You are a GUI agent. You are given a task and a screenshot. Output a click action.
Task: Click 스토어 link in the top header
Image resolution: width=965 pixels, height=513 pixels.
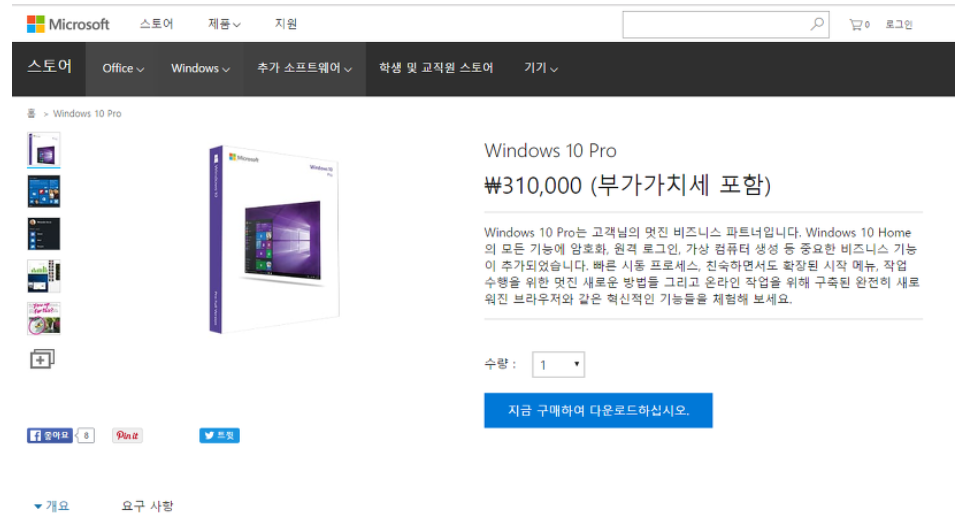(156, 24)
